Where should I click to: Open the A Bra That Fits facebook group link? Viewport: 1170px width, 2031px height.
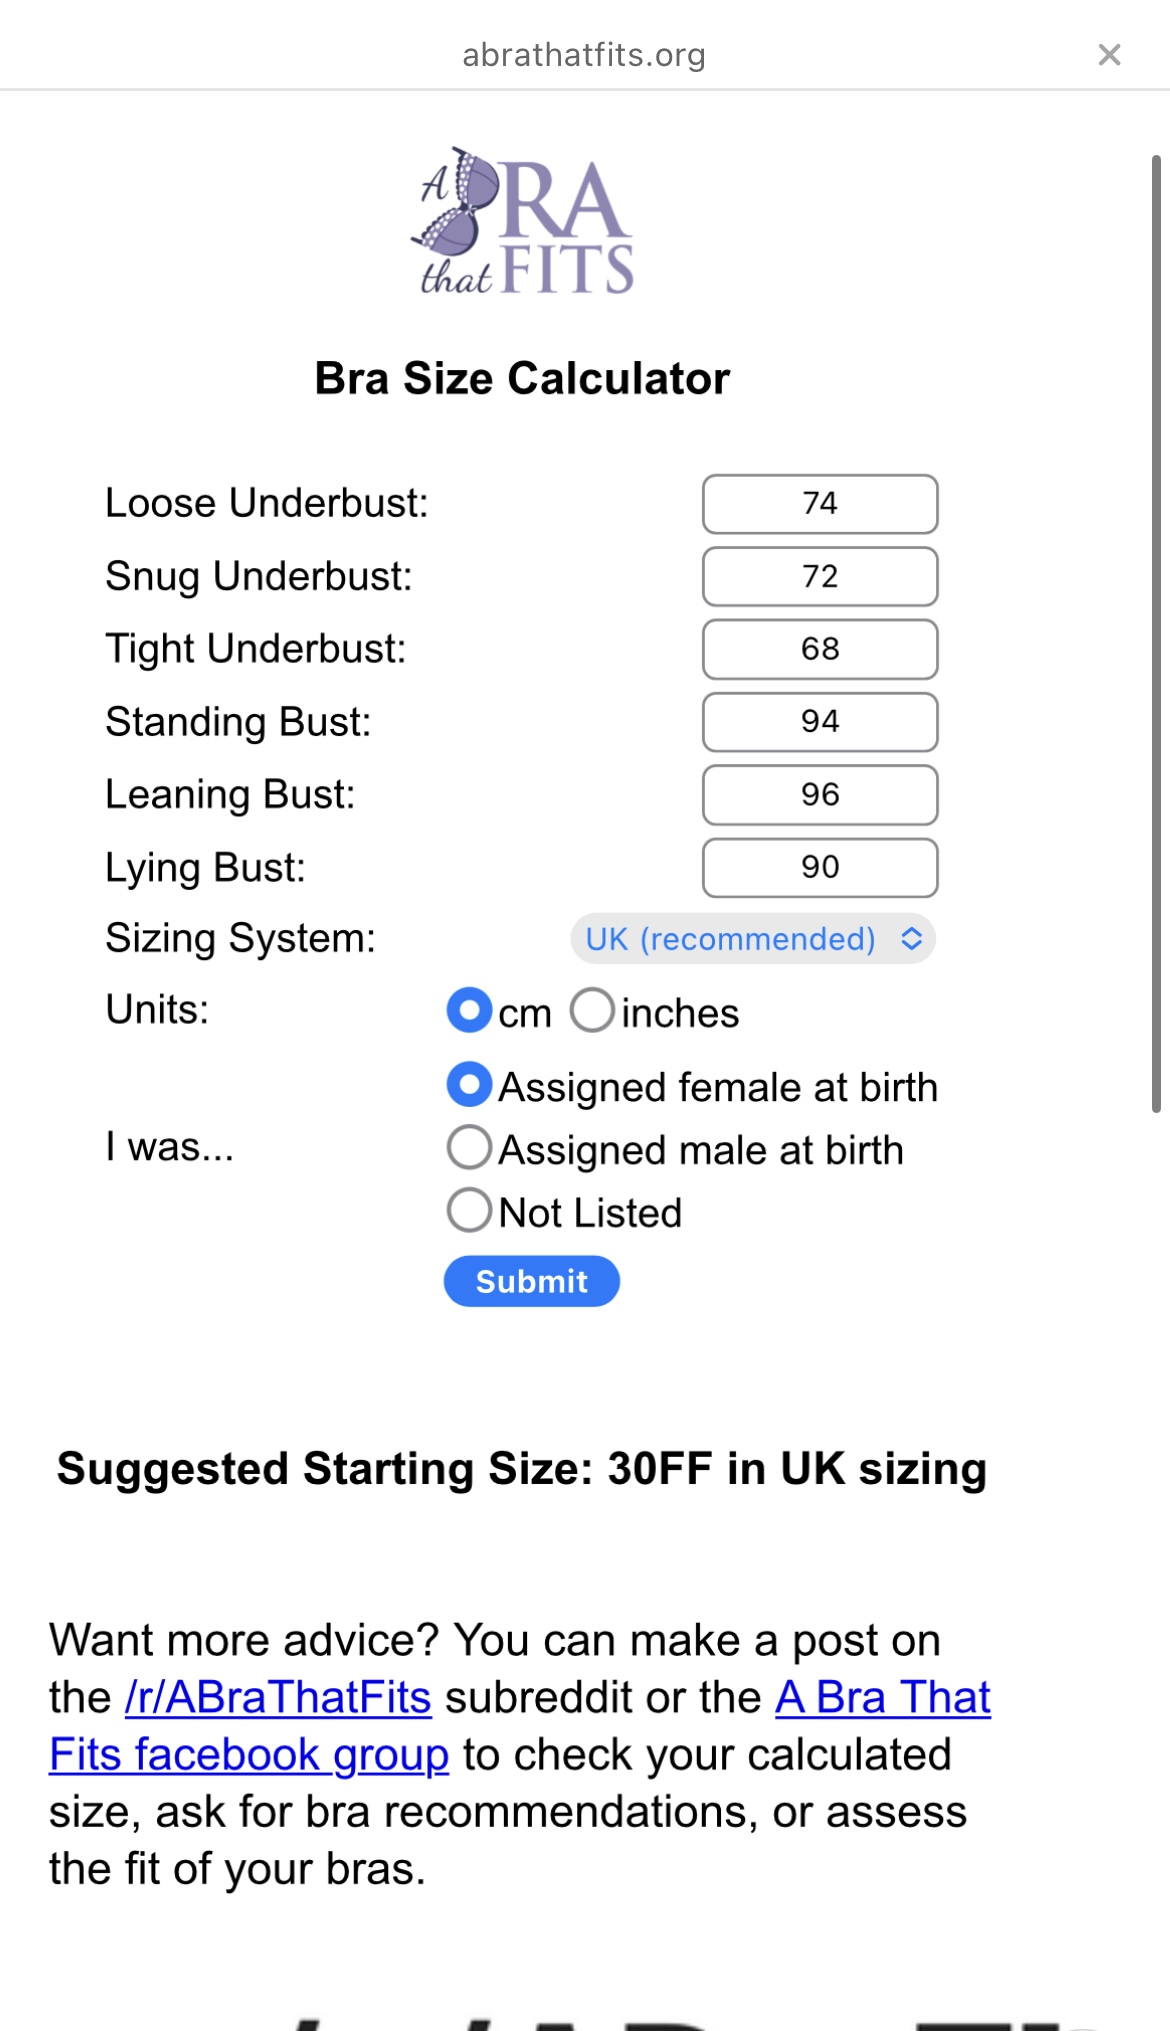[x=520, y=1726]
